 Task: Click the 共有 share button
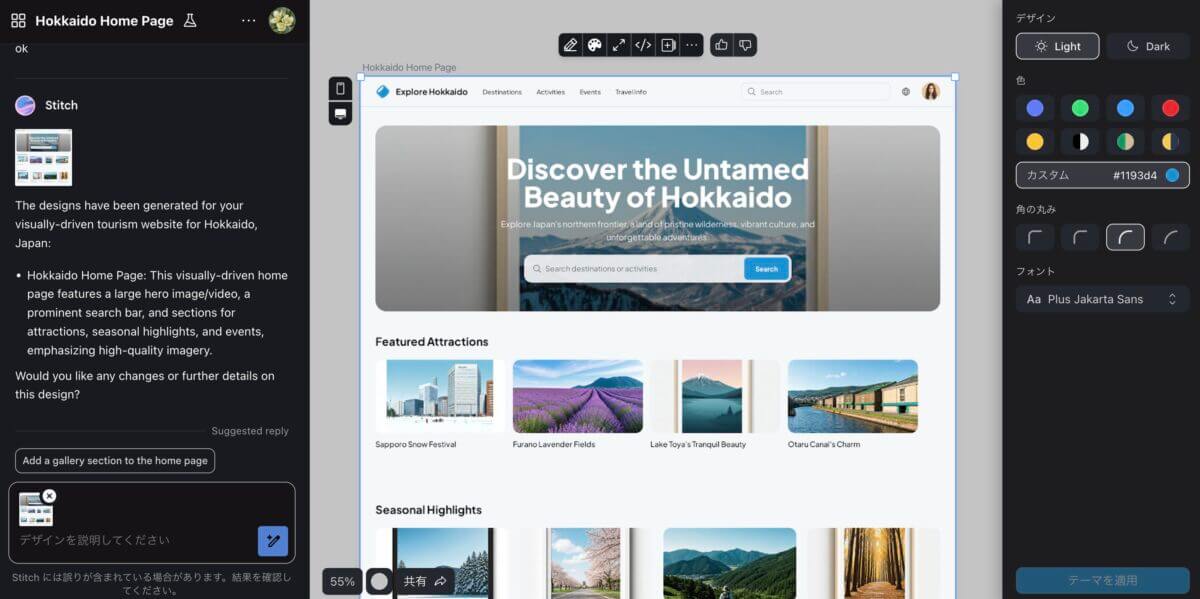click(425, 581)
